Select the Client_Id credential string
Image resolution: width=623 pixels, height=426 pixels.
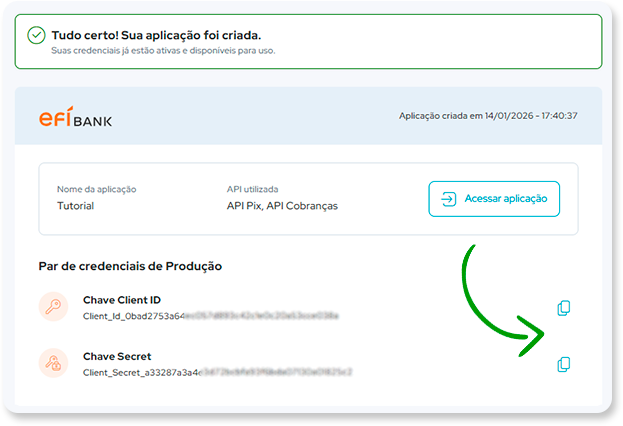210,315
